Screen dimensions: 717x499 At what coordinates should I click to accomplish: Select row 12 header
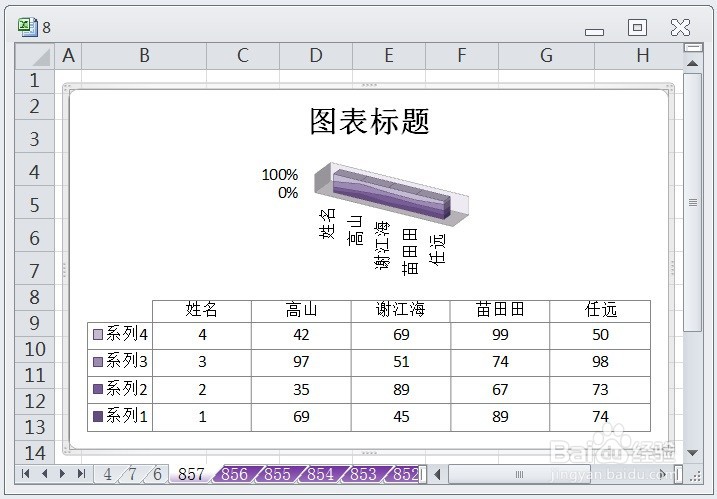[x=35, y=401]
